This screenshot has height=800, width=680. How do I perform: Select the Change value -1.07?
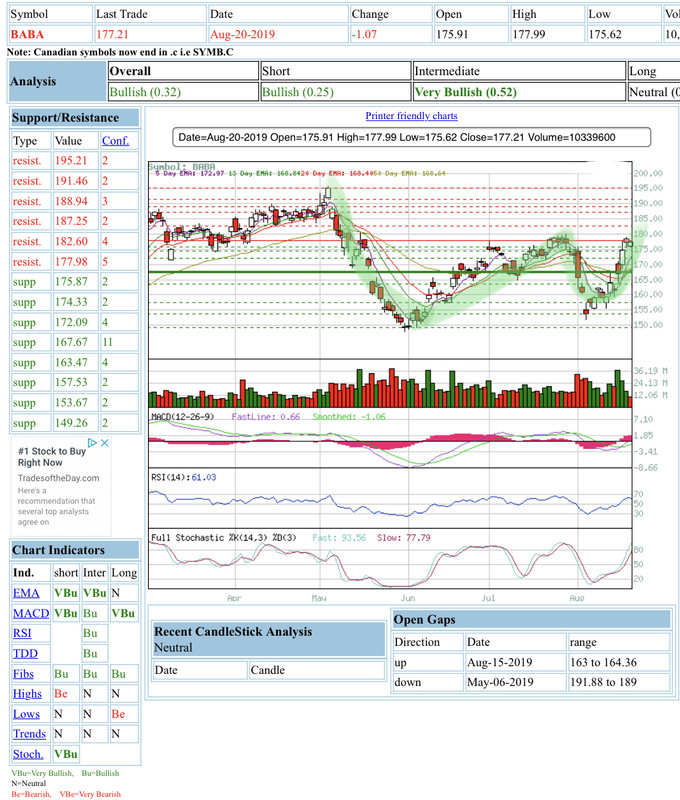[x=390, y=35]
